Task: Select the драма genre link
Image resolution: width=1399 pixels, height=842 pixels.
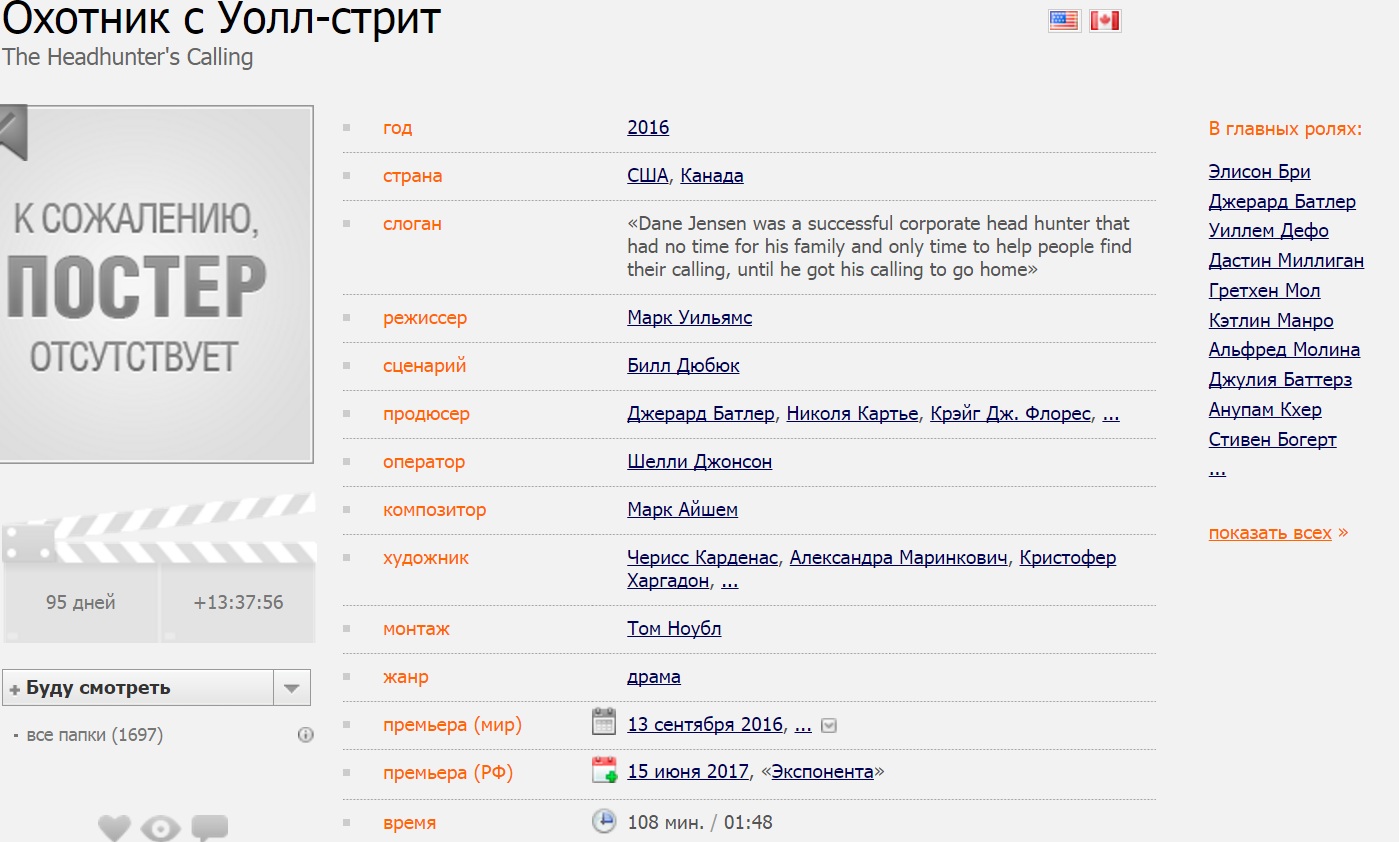Action: [x=654, y=677]
